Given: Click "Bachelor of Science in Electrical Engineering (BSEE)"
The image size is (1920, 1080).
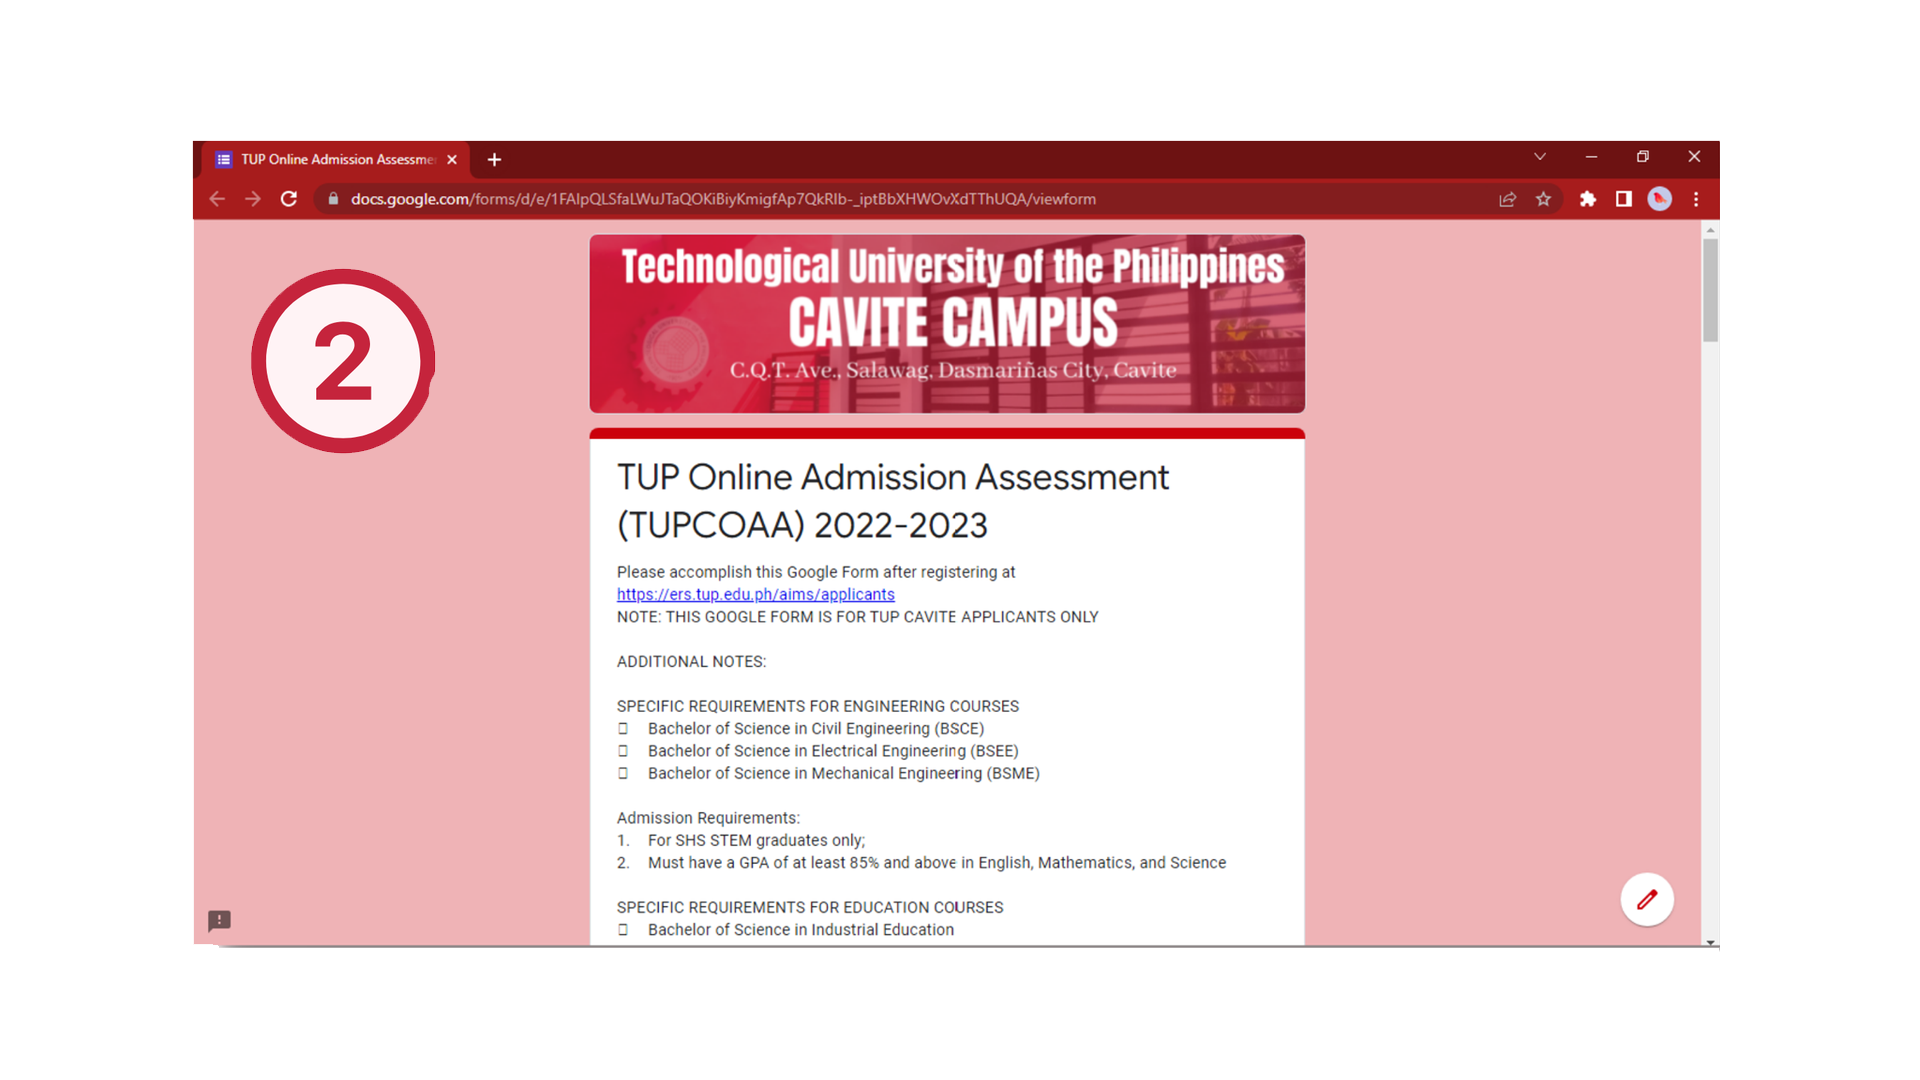Looking at the screenshot, I should [x=833, y=751].
